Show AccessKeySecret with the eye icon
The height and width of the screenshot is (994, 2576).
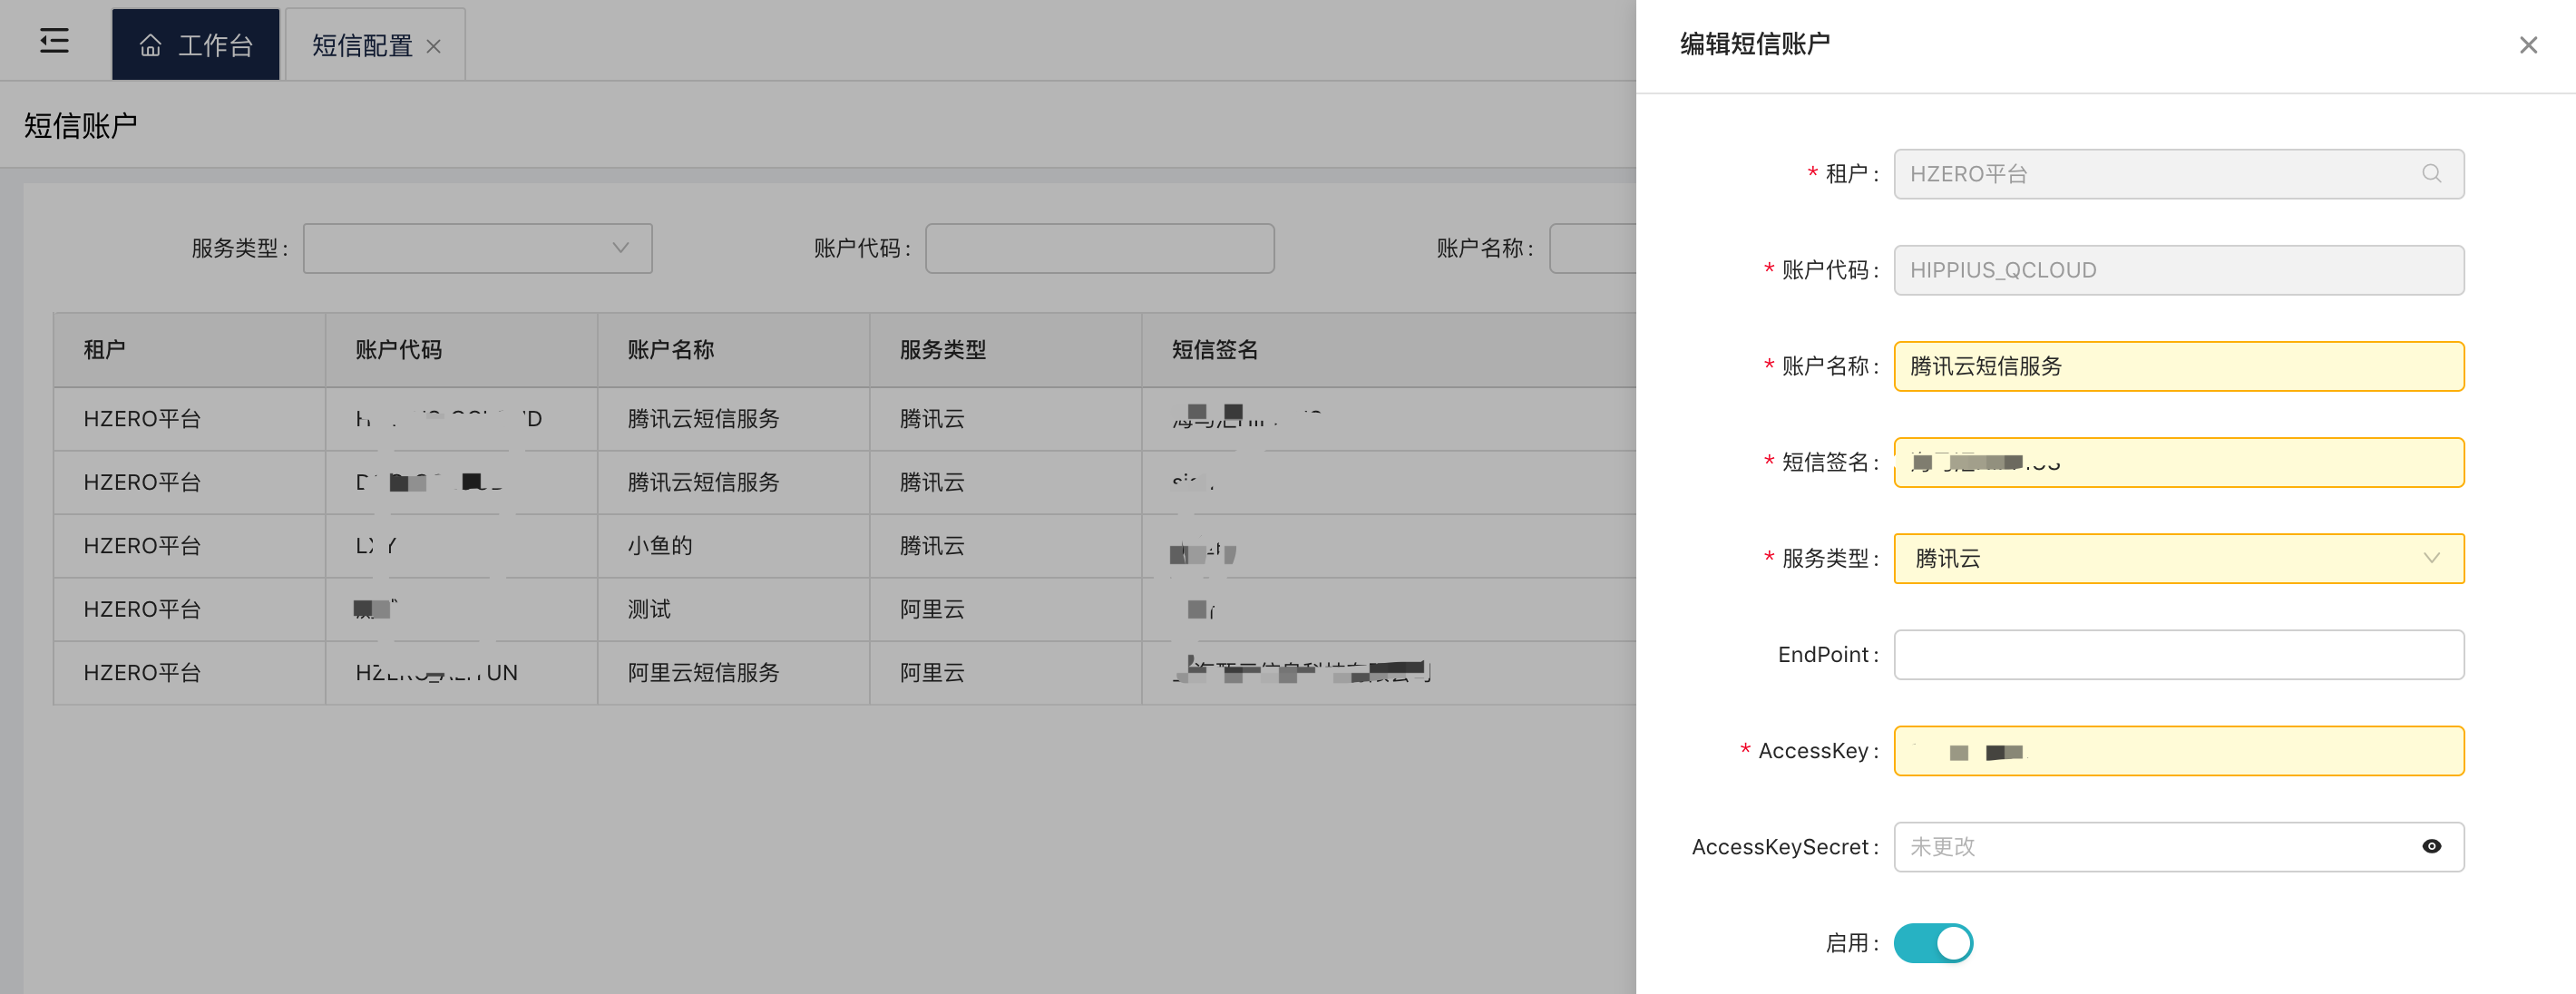tap(2431, 846)
